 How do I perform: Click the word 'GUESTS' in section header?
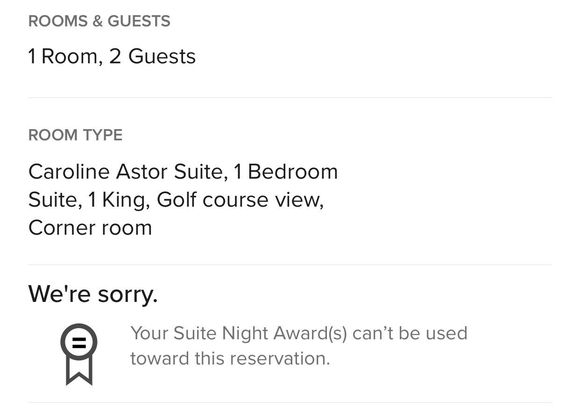(139, 21)
